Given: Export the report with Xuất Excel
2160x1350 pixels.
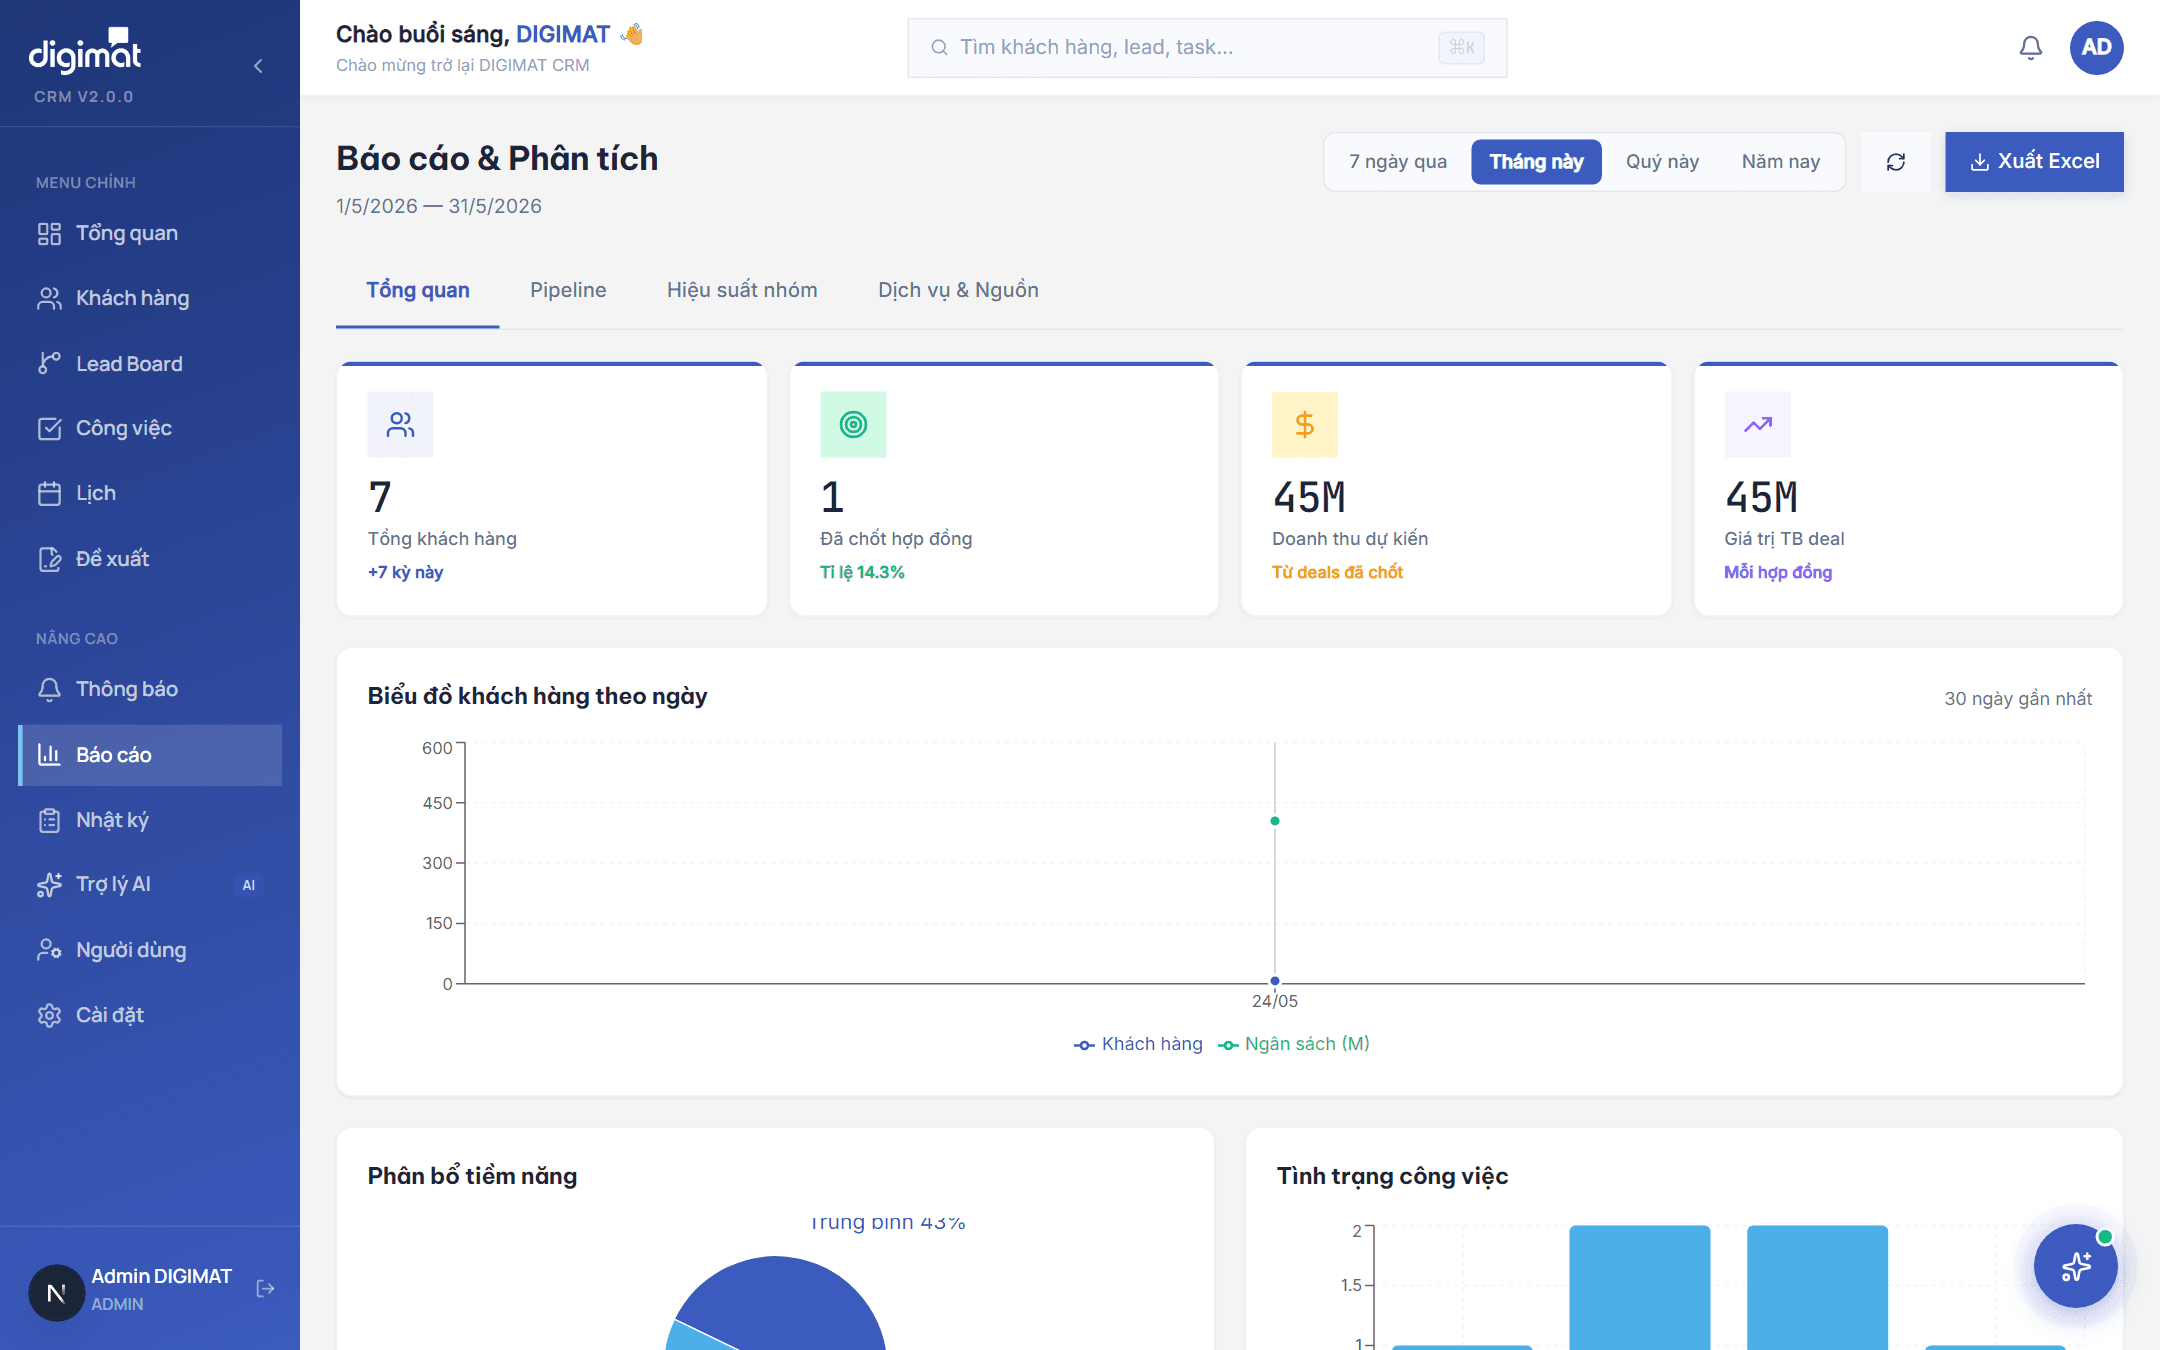Looking at the screenshot, I should pos(2034,162).
